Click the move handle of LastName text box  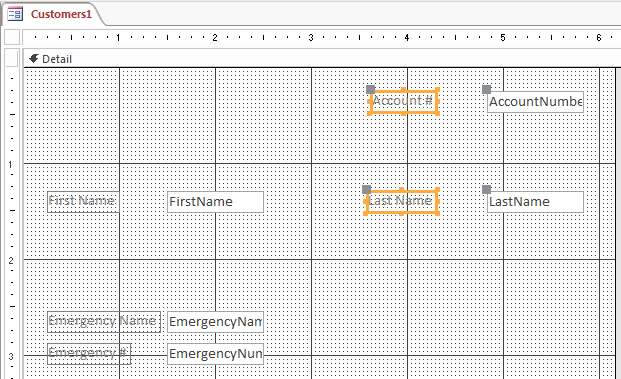click(486, 189)
